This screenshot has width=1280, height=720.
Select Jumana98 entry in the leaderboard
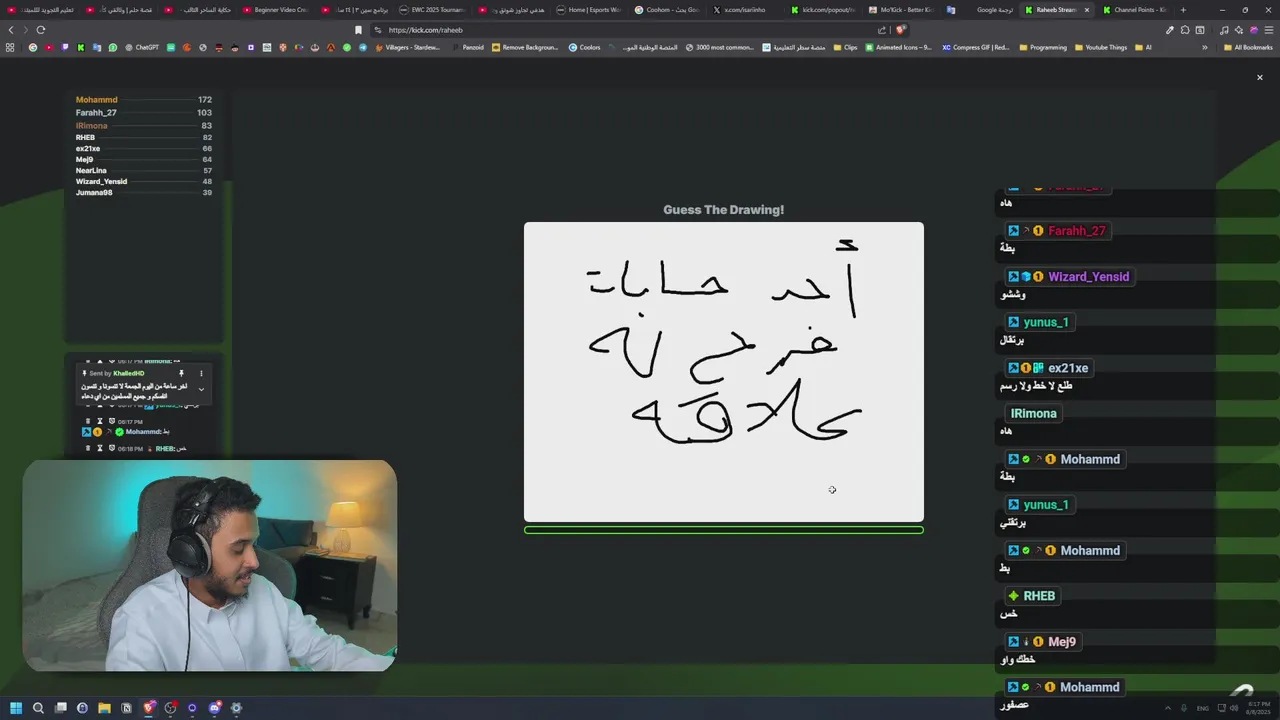click(143, 193)
